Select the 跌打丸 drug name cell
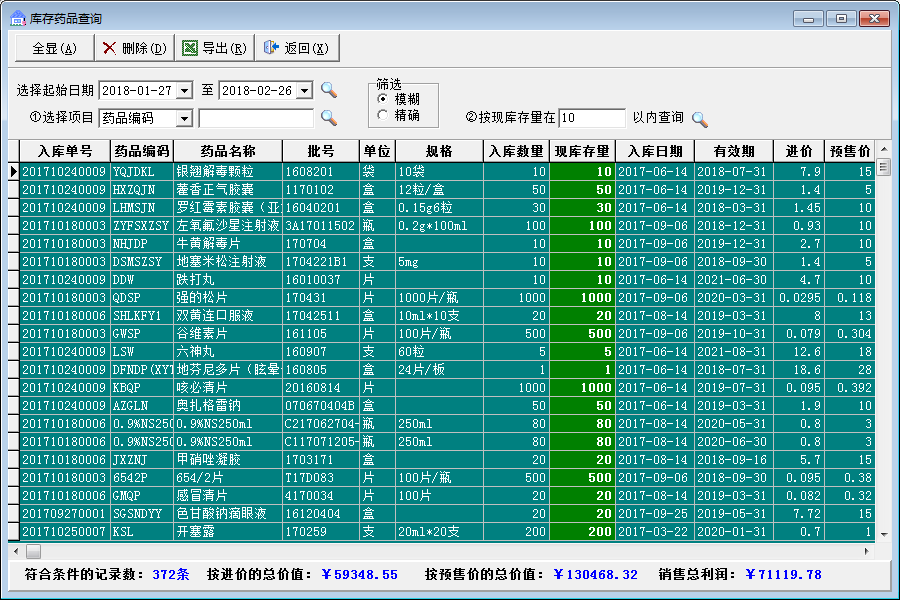This screenshot has height=600, width=900. point(228,280)
